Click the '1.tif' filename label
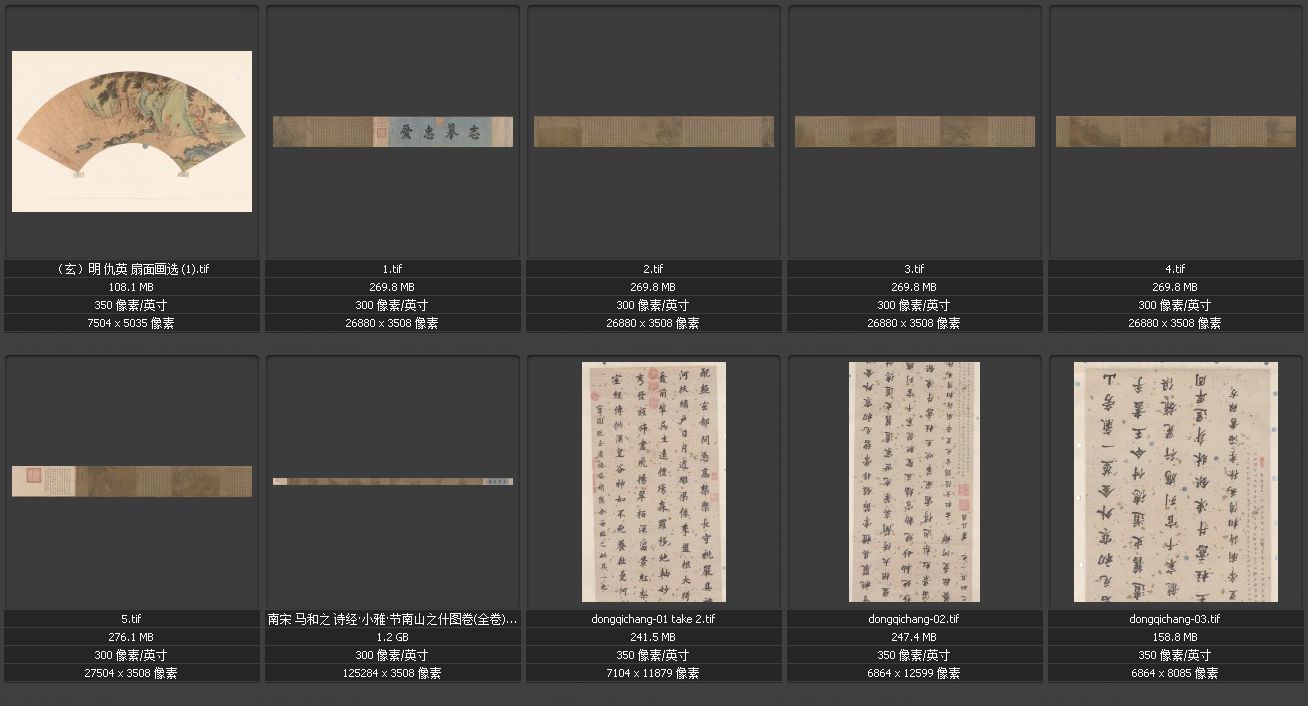 point(393,269)
